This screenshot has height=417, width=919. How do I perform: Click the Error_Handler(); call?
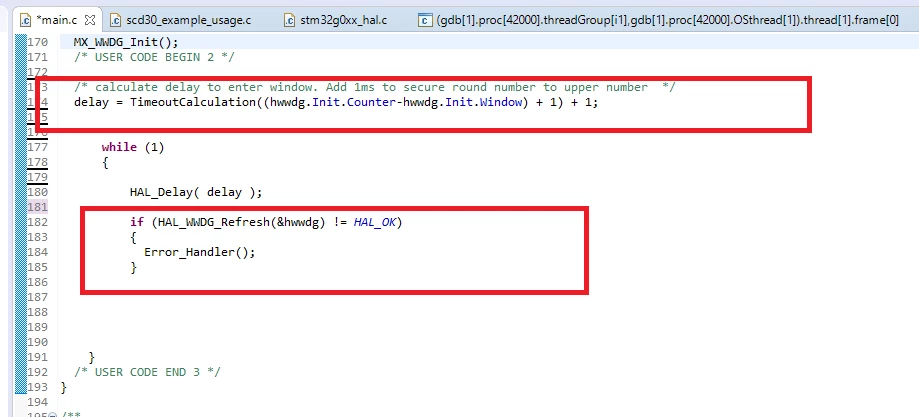tap(200, 252)
